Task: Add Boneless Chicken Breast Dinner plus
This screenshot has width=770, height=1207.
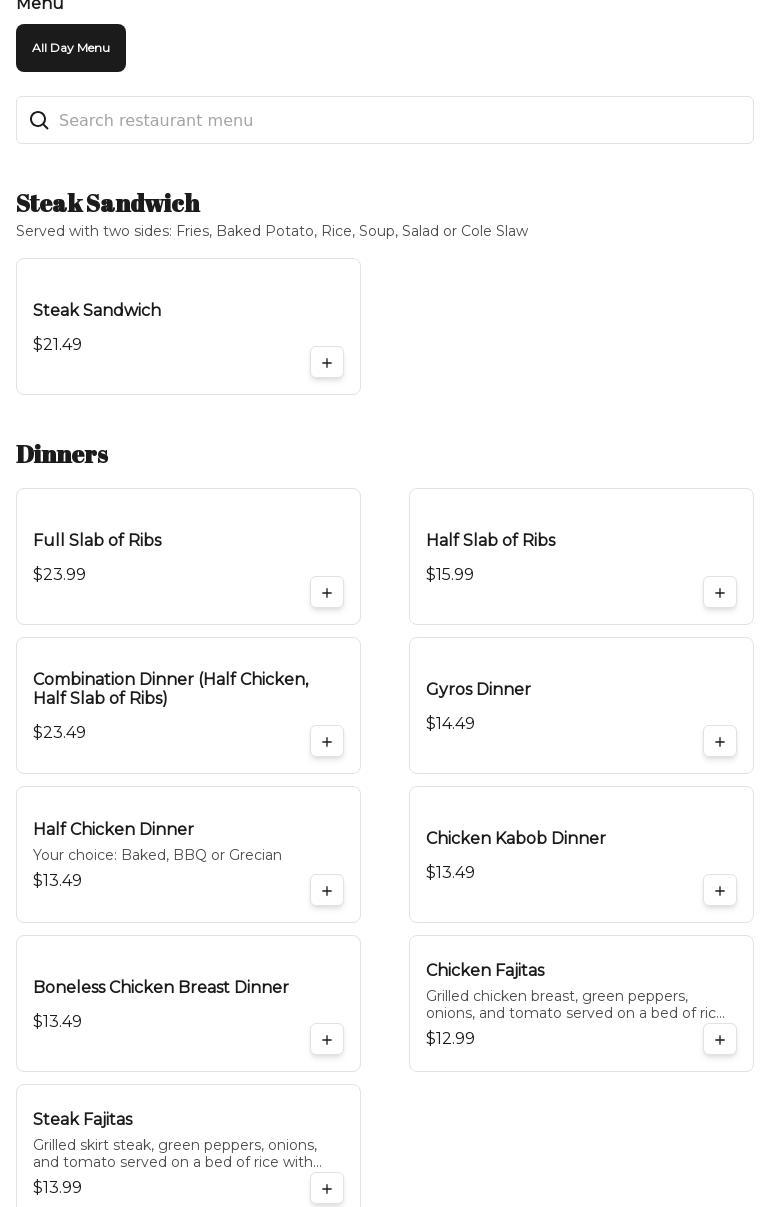Action: pyautogui.click(x=327, y=1040)
